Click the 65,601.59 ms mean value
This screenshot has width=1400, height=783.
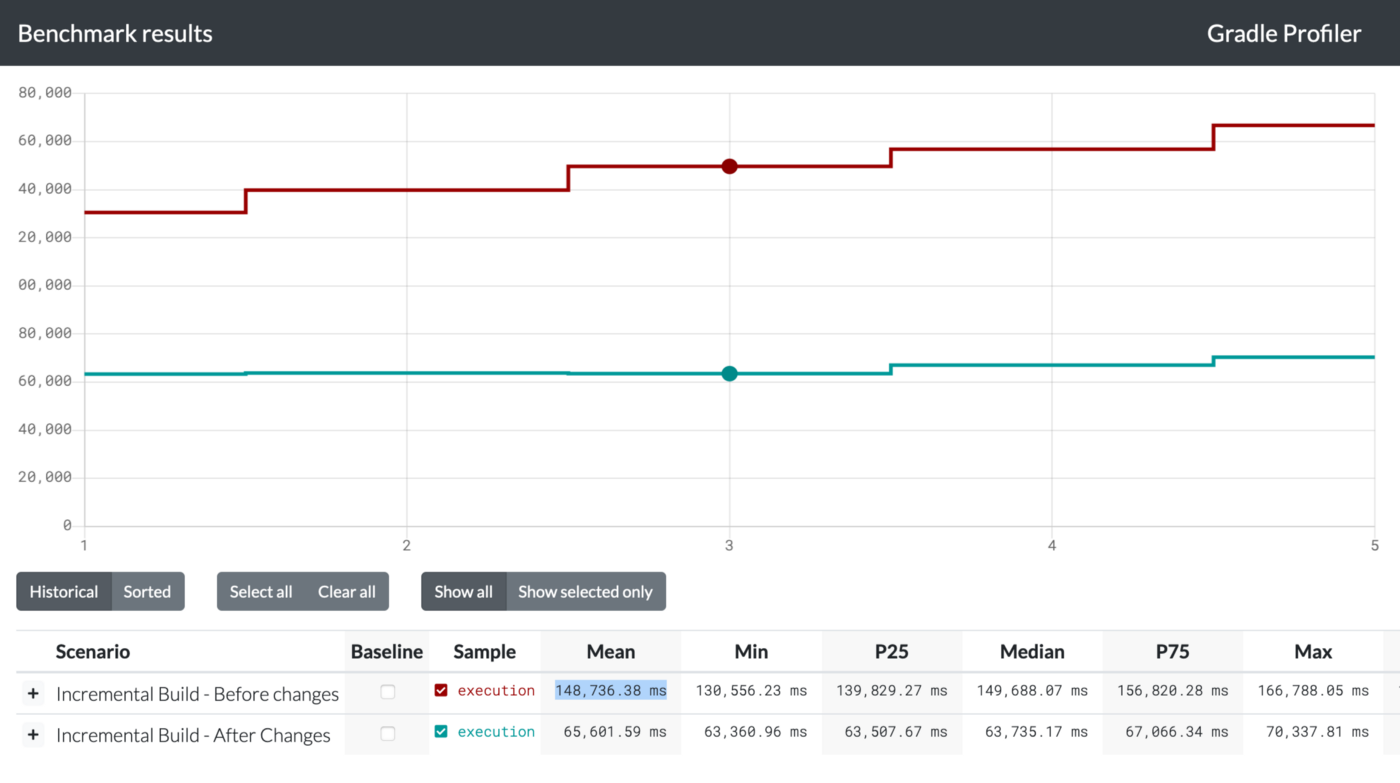tap(615, 732)
